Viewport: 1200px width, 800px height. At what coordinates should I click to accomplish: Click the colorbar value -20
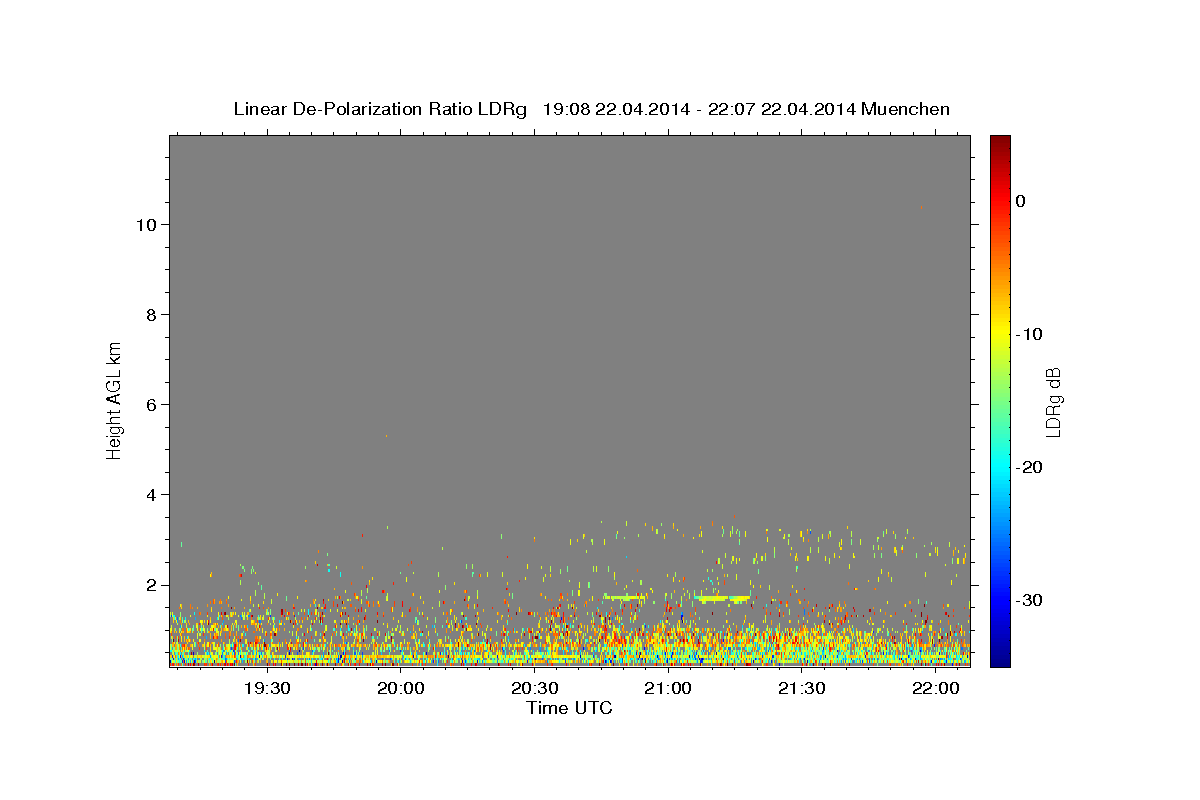(x=1030, y=467)
